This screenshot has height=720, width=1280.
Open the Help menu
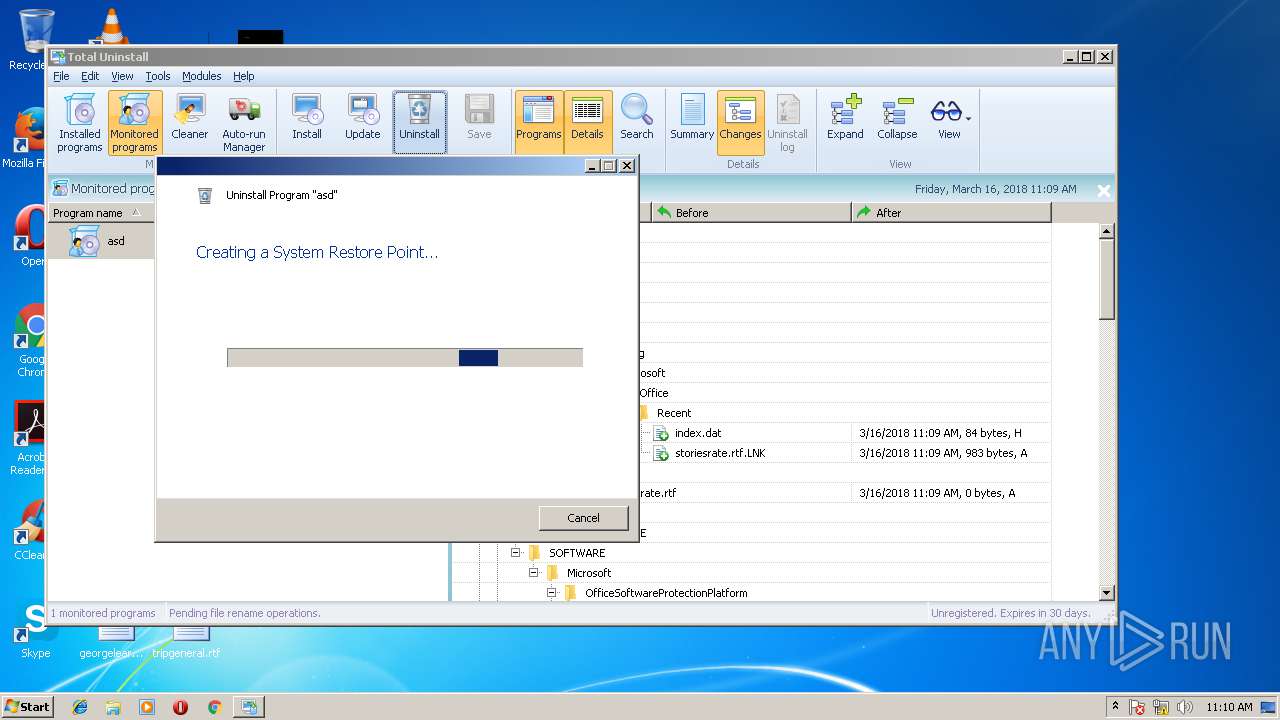(x=244, y=76)
